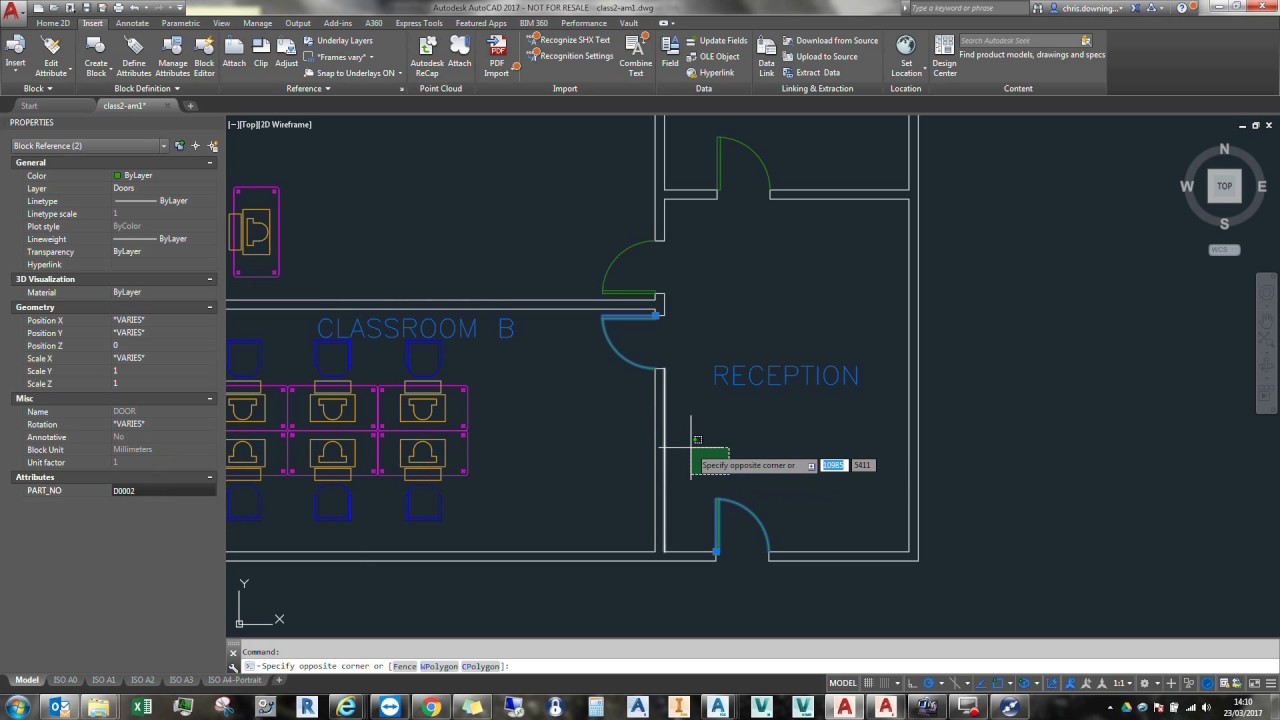Open Google Chrome from the taskbar

[431, 707]
